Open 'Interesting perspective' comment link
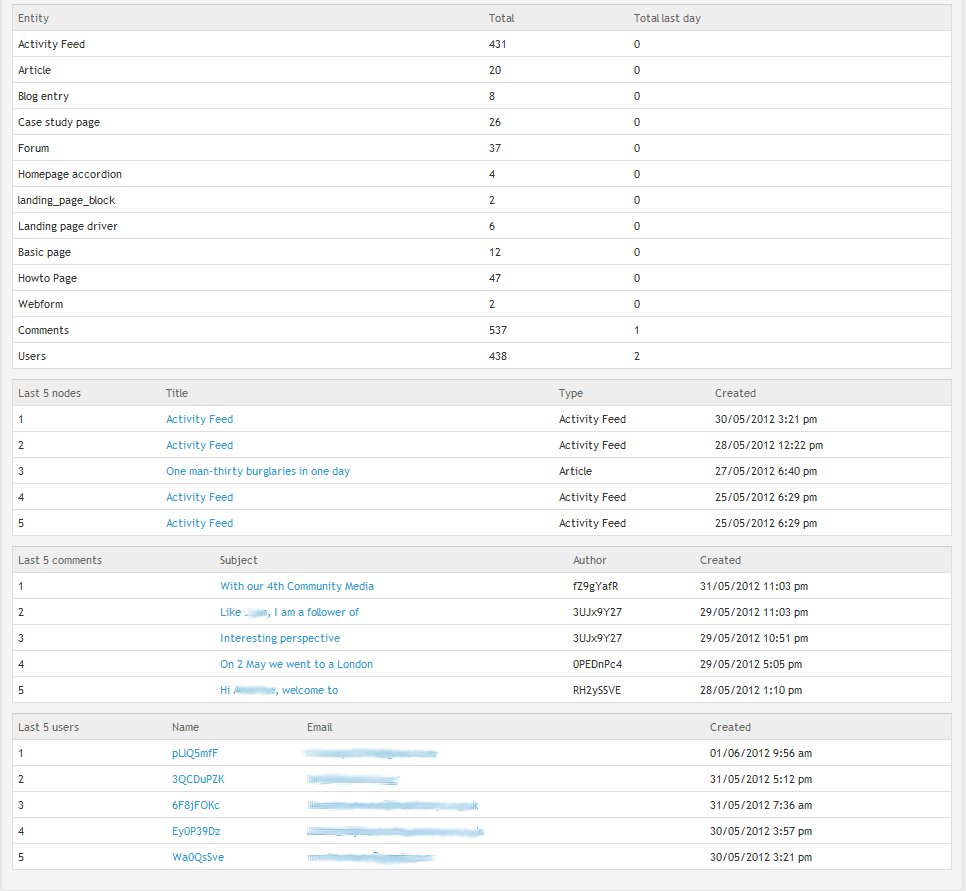Viewport: 966px width, 891px height. coord(280,638)
